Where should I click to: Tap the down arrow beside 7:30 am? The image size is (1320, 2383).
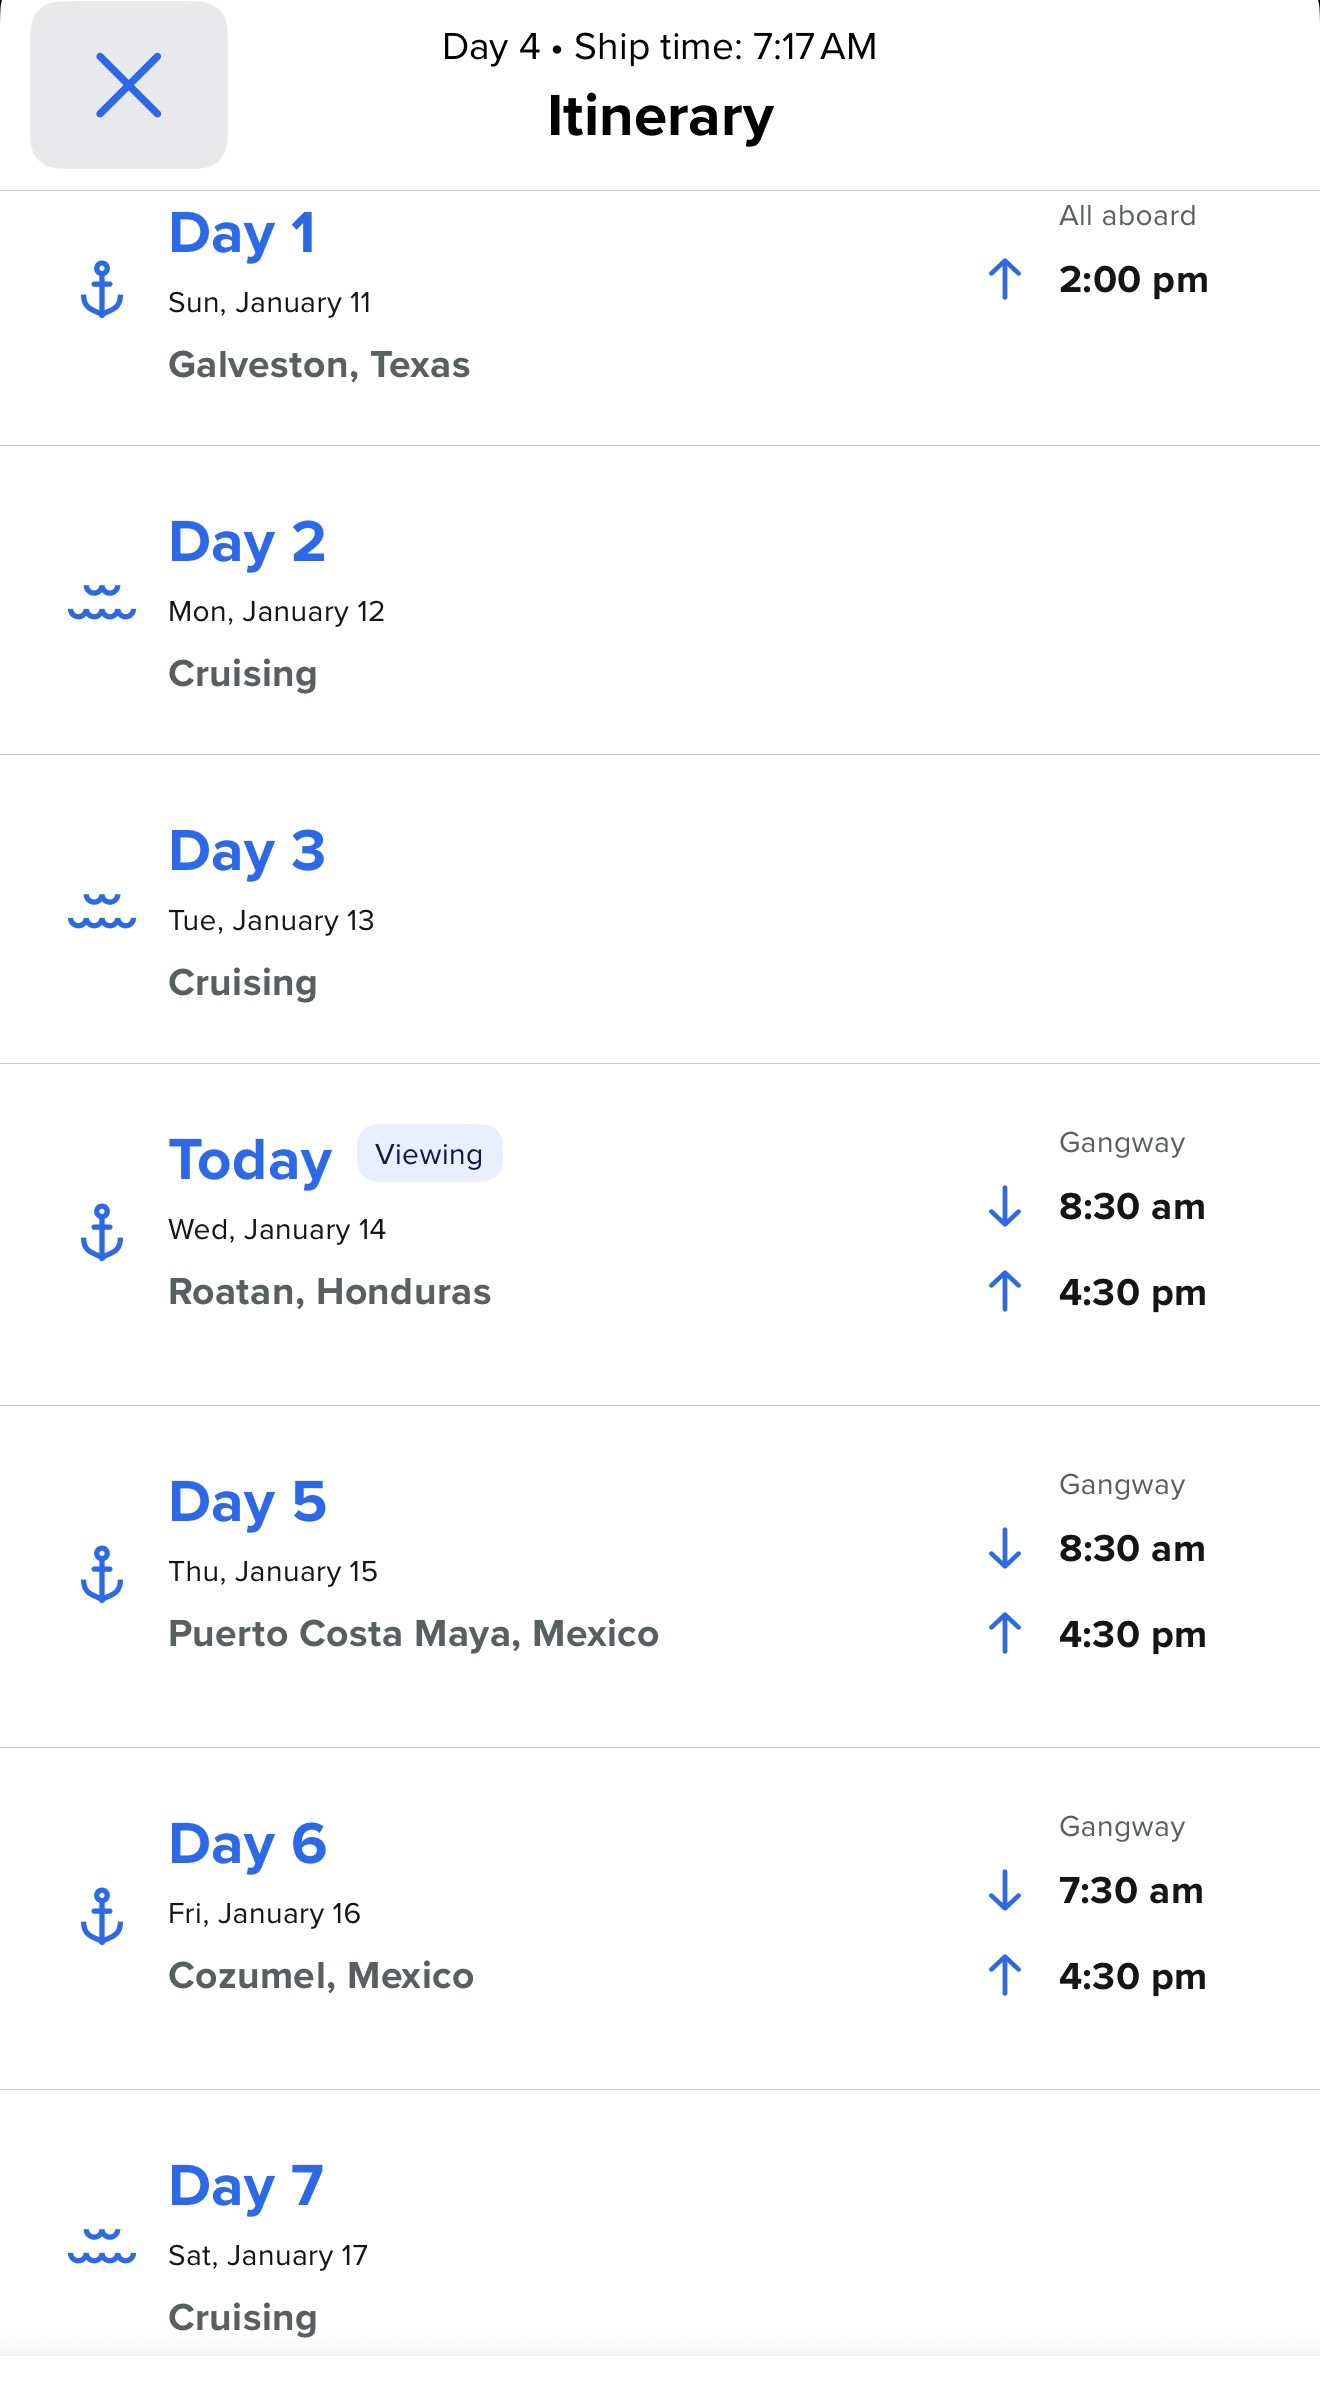pyautogui.click(x=1005, y=1890)
